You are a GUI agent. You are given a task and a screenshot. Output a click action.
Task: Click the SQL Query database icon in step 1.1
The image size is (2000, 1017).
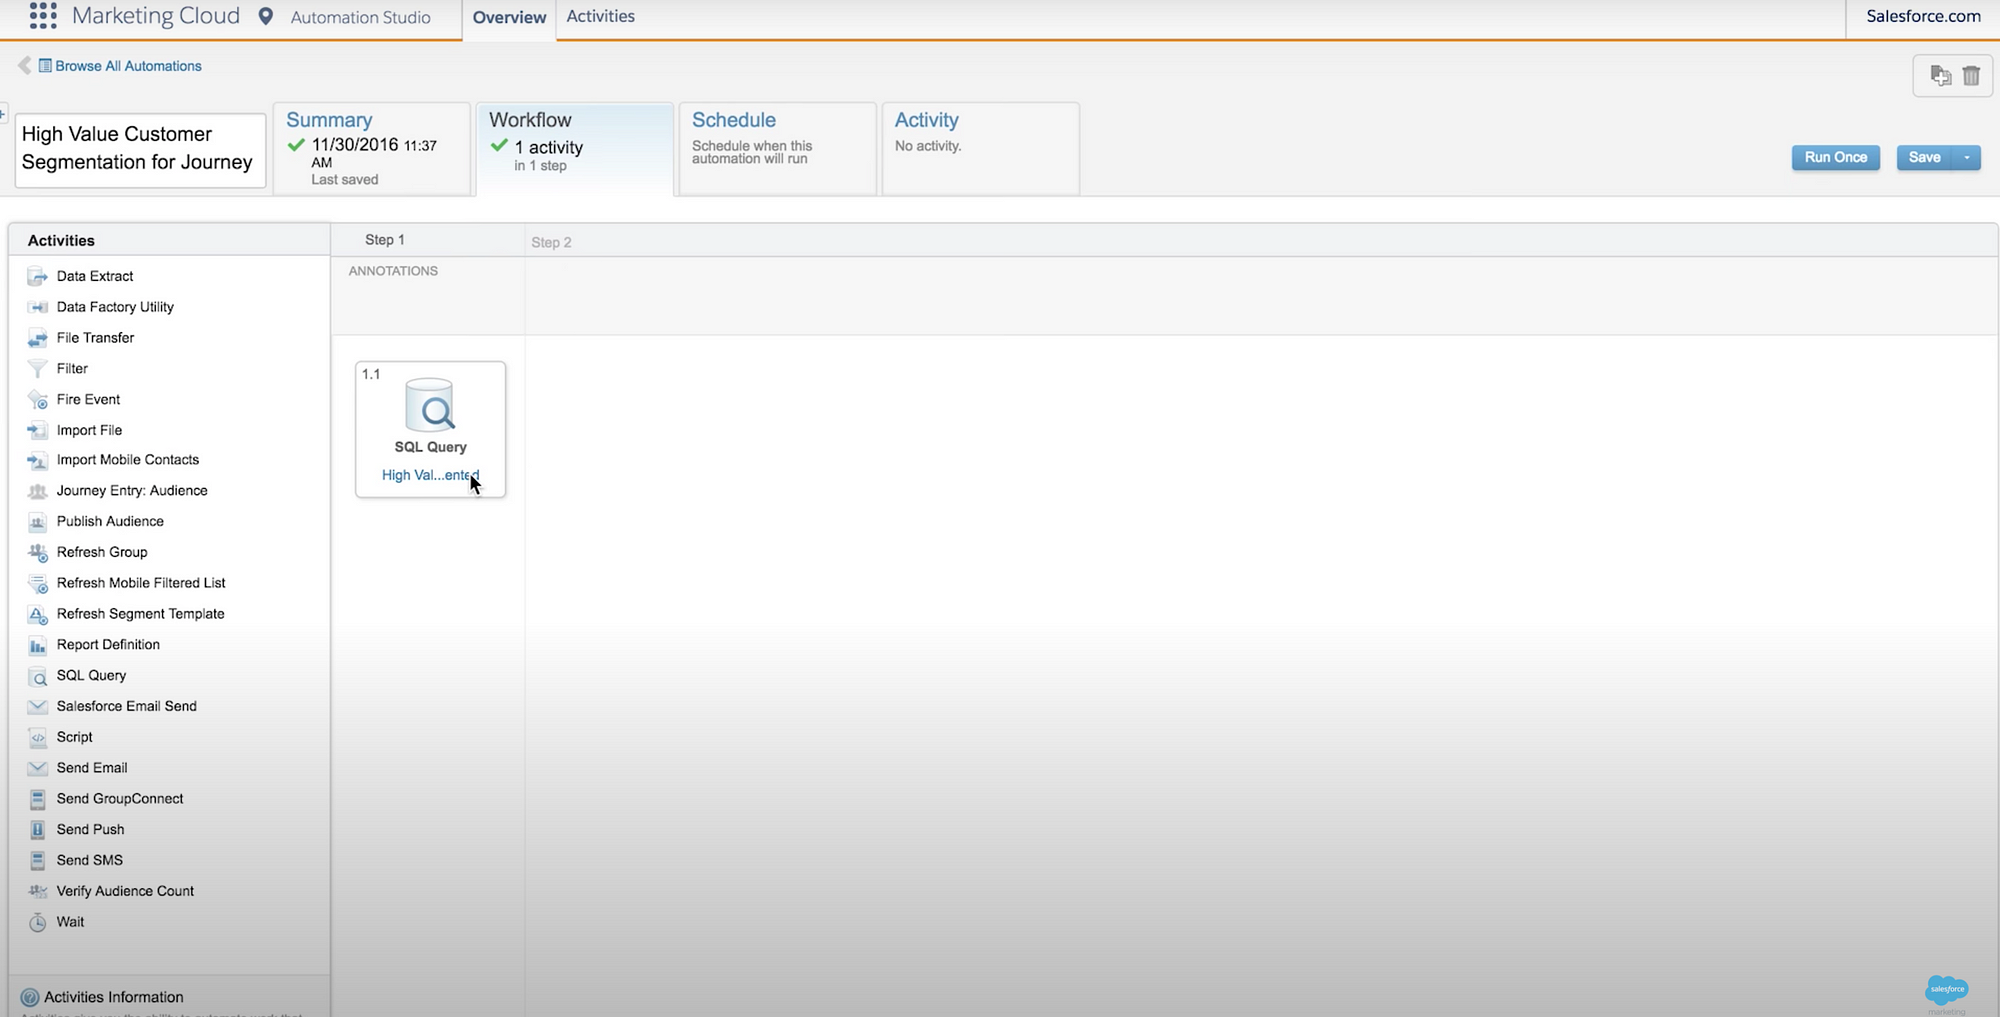point(430,405)
